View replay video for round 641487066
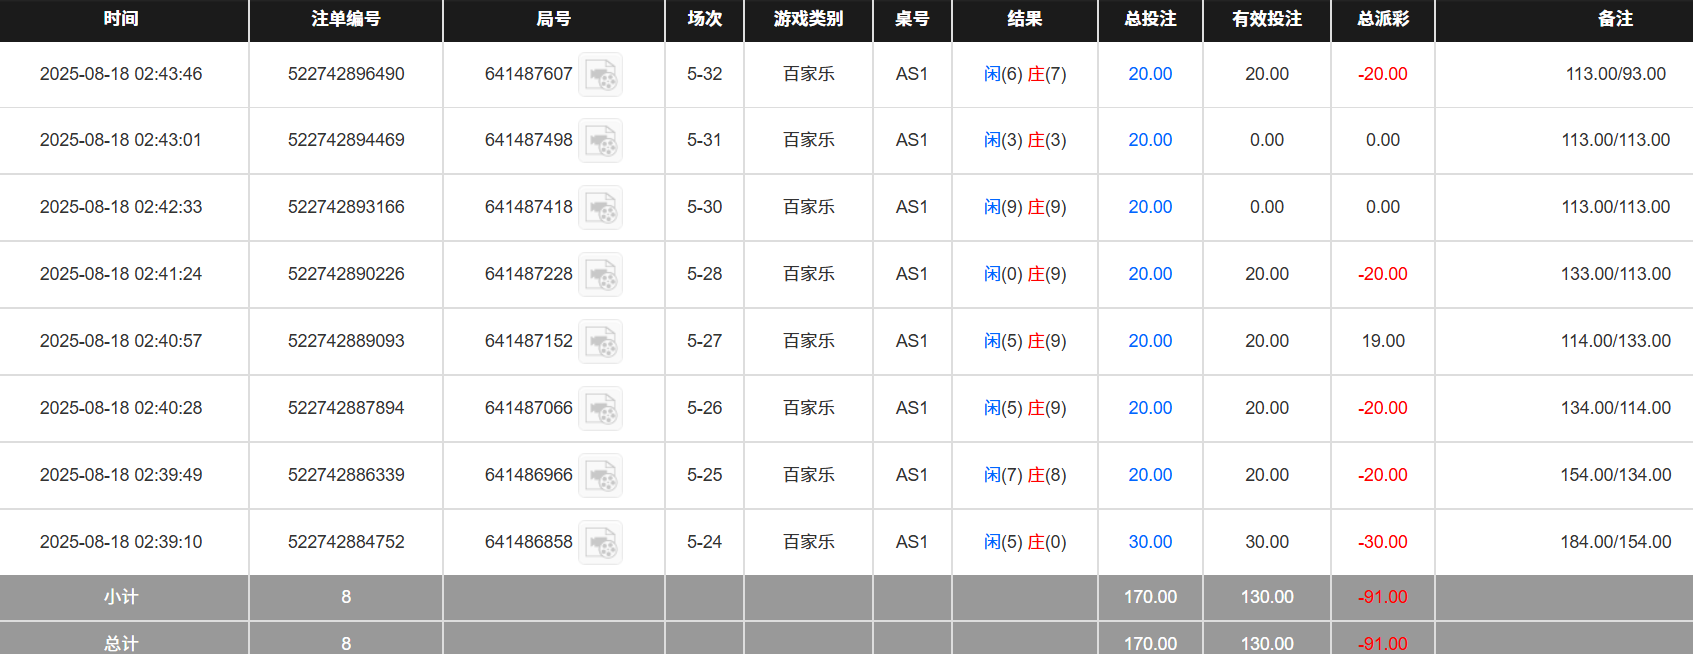Image resolution: width=1693 pixels, height=654 pixels. pyautogui.click(x=601, y=409)
